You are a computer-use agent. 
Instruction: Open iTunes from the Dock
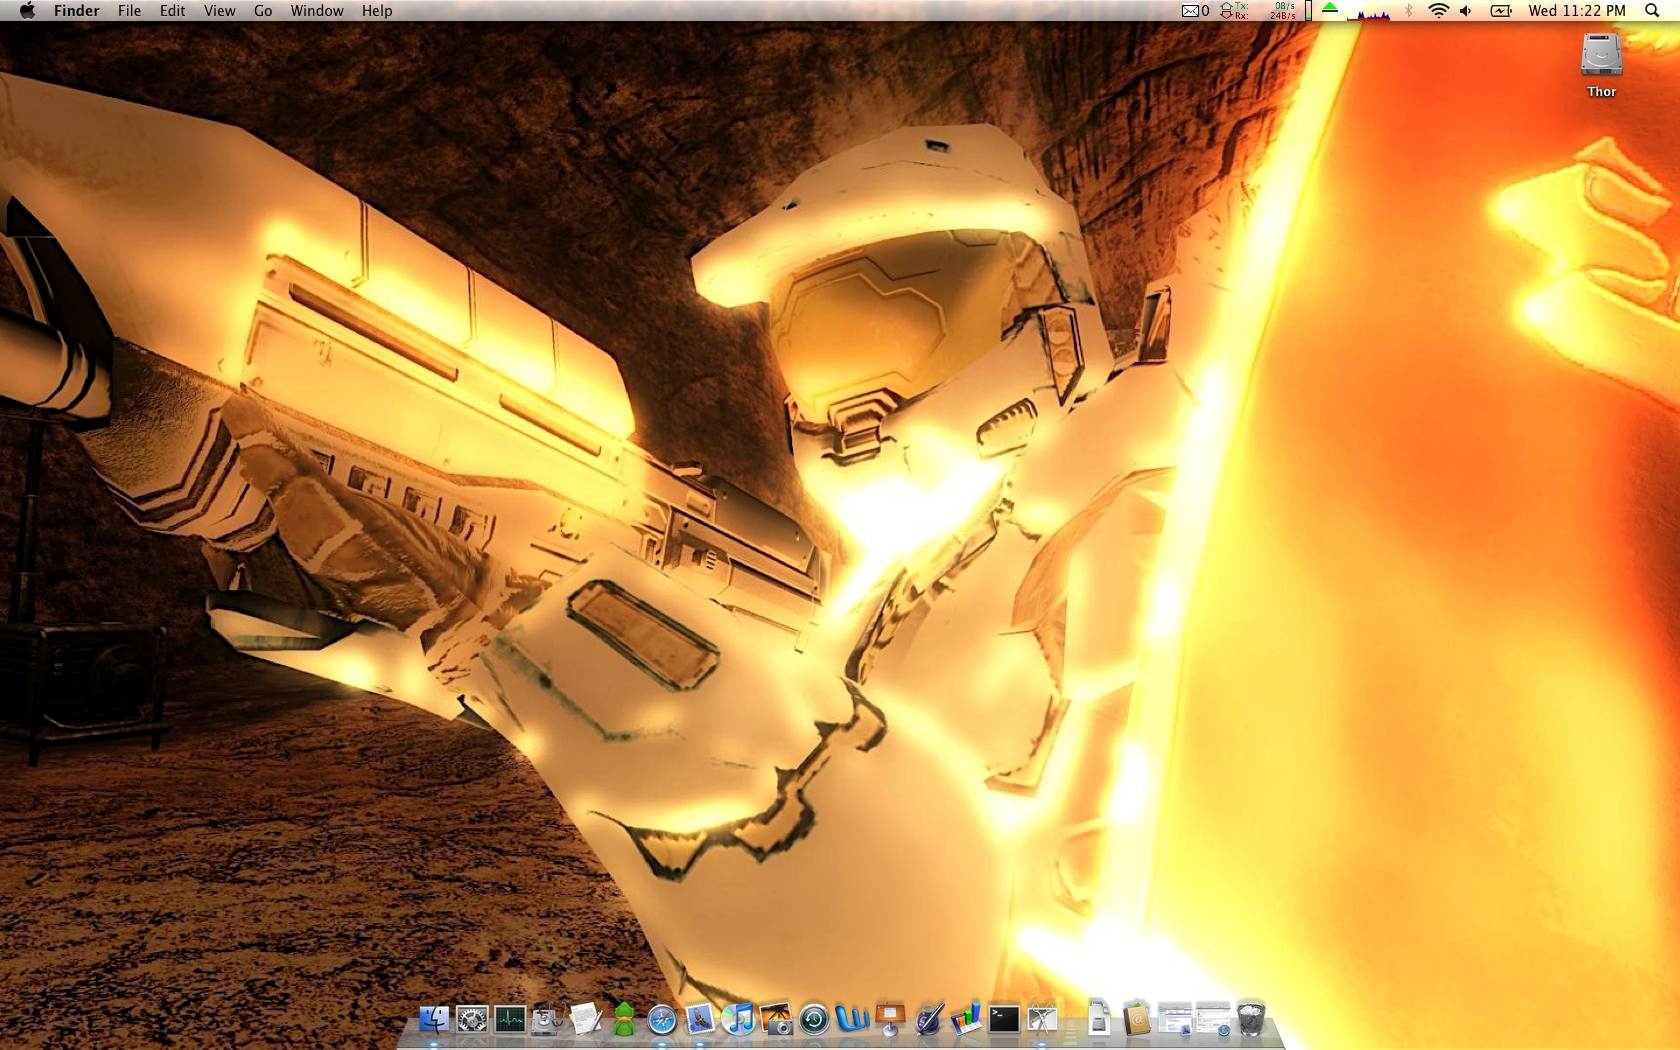pyautogui.click(x=738, y=1019)
